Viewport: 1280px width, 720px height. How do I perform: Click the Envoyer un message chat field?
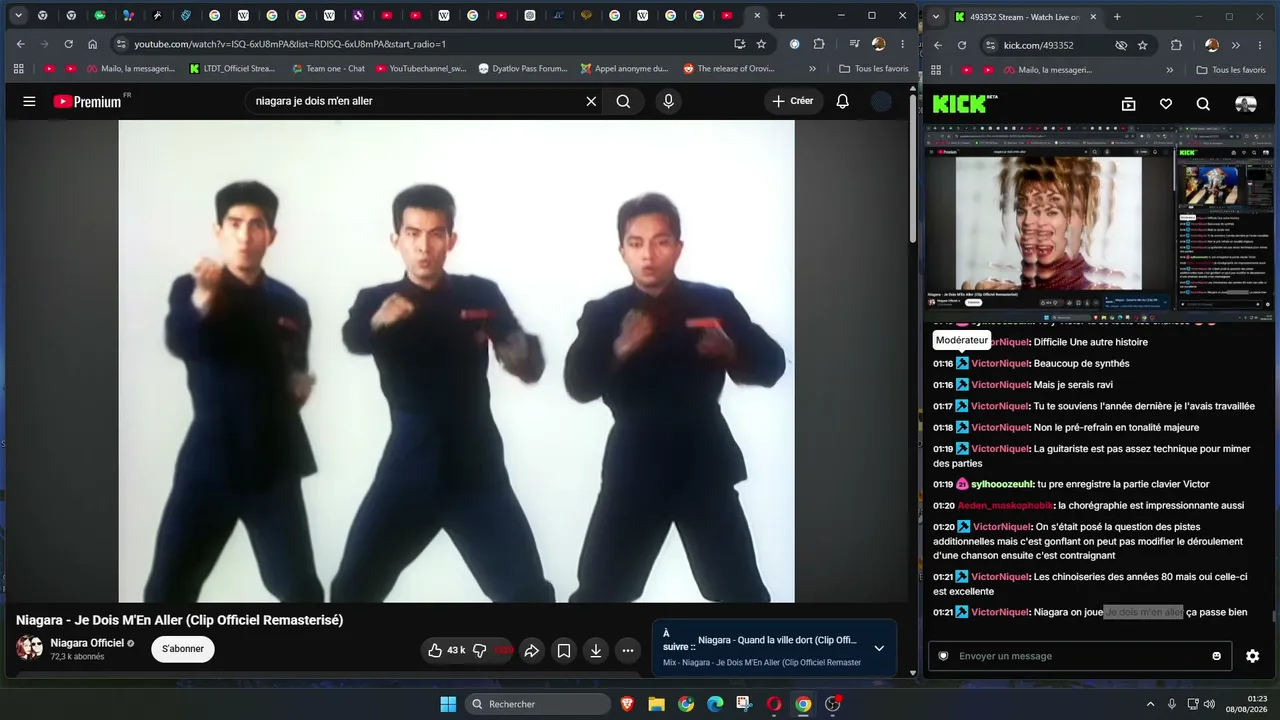pyautogui.click(x=1081, y=656)
